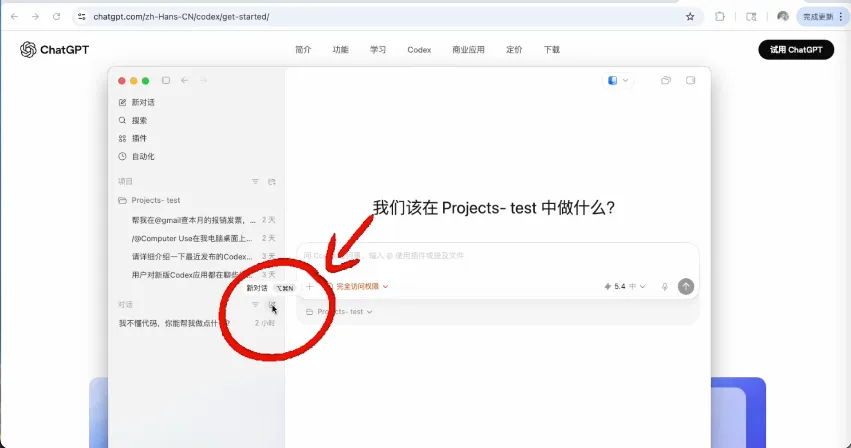Open conversation 用户对新版Codex应用都在聊些

[x=196, y=275]
